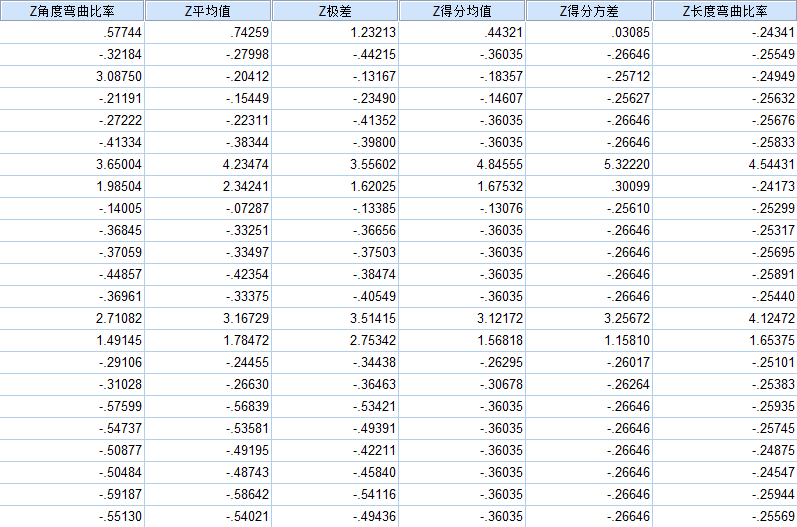
Task: Click cell value .03085
Action: (630, 33)
